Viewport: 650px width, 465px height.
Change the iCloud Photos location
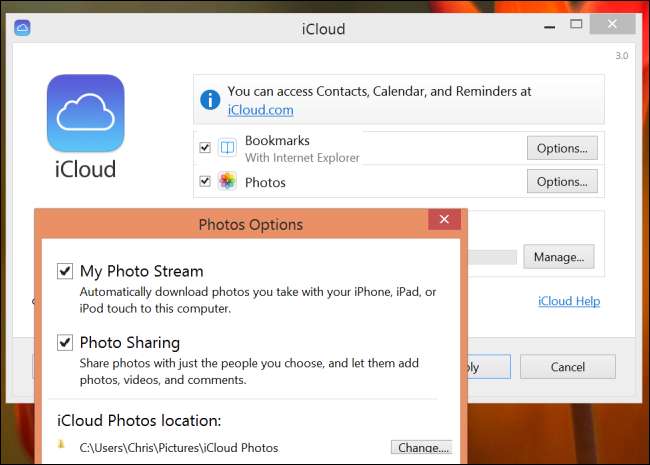(x=422, y=447)
